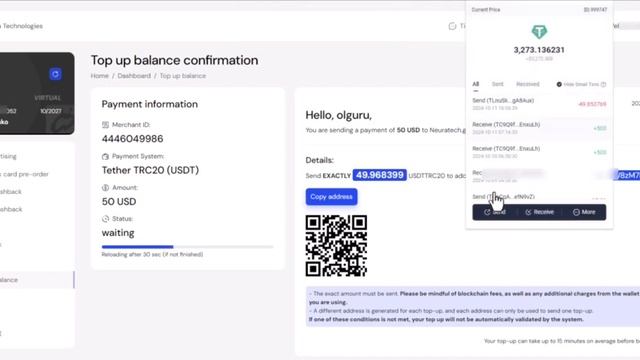Click the Merchant ID value 4446049986
Viewport: 640px width, 360px height.
coord(132,139)
